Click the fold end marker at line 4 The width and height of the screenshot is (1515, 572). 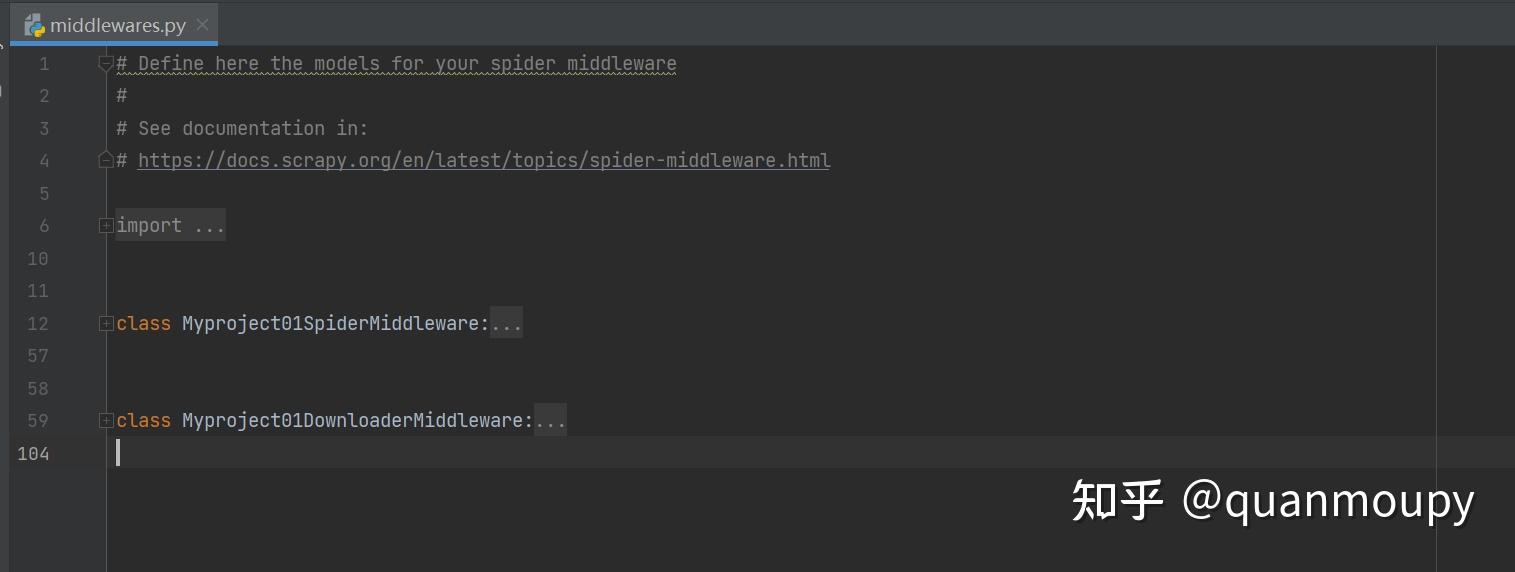click(106, 160)
